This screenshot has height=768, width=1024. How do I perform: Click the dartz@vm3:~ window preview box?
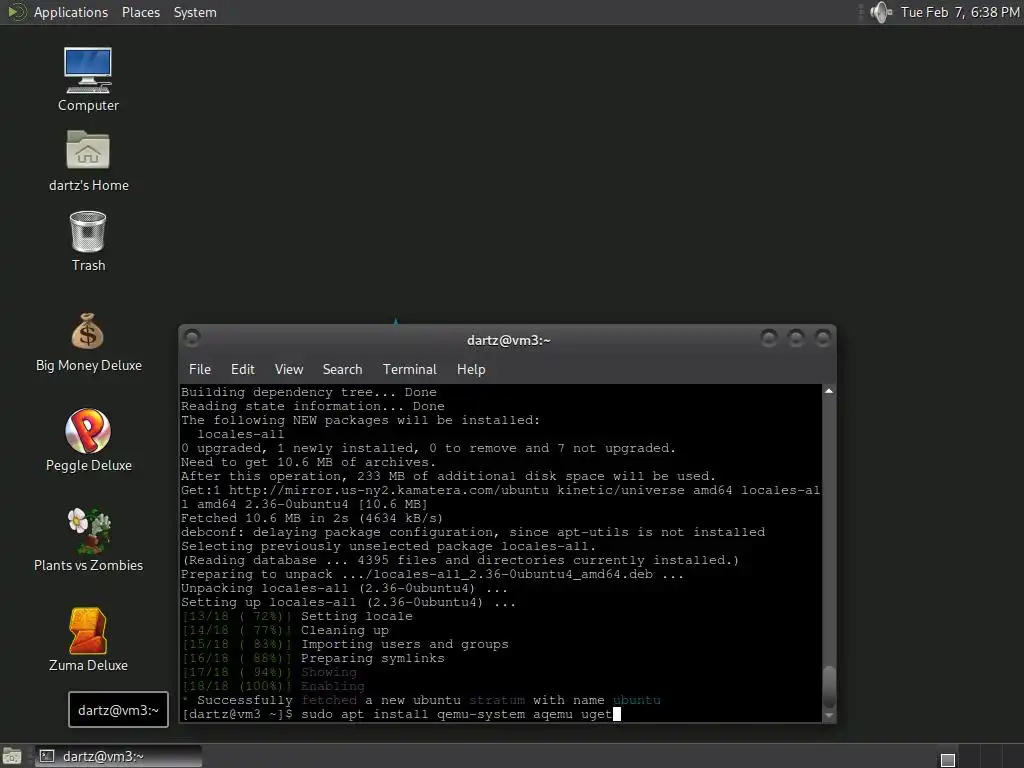118,709
